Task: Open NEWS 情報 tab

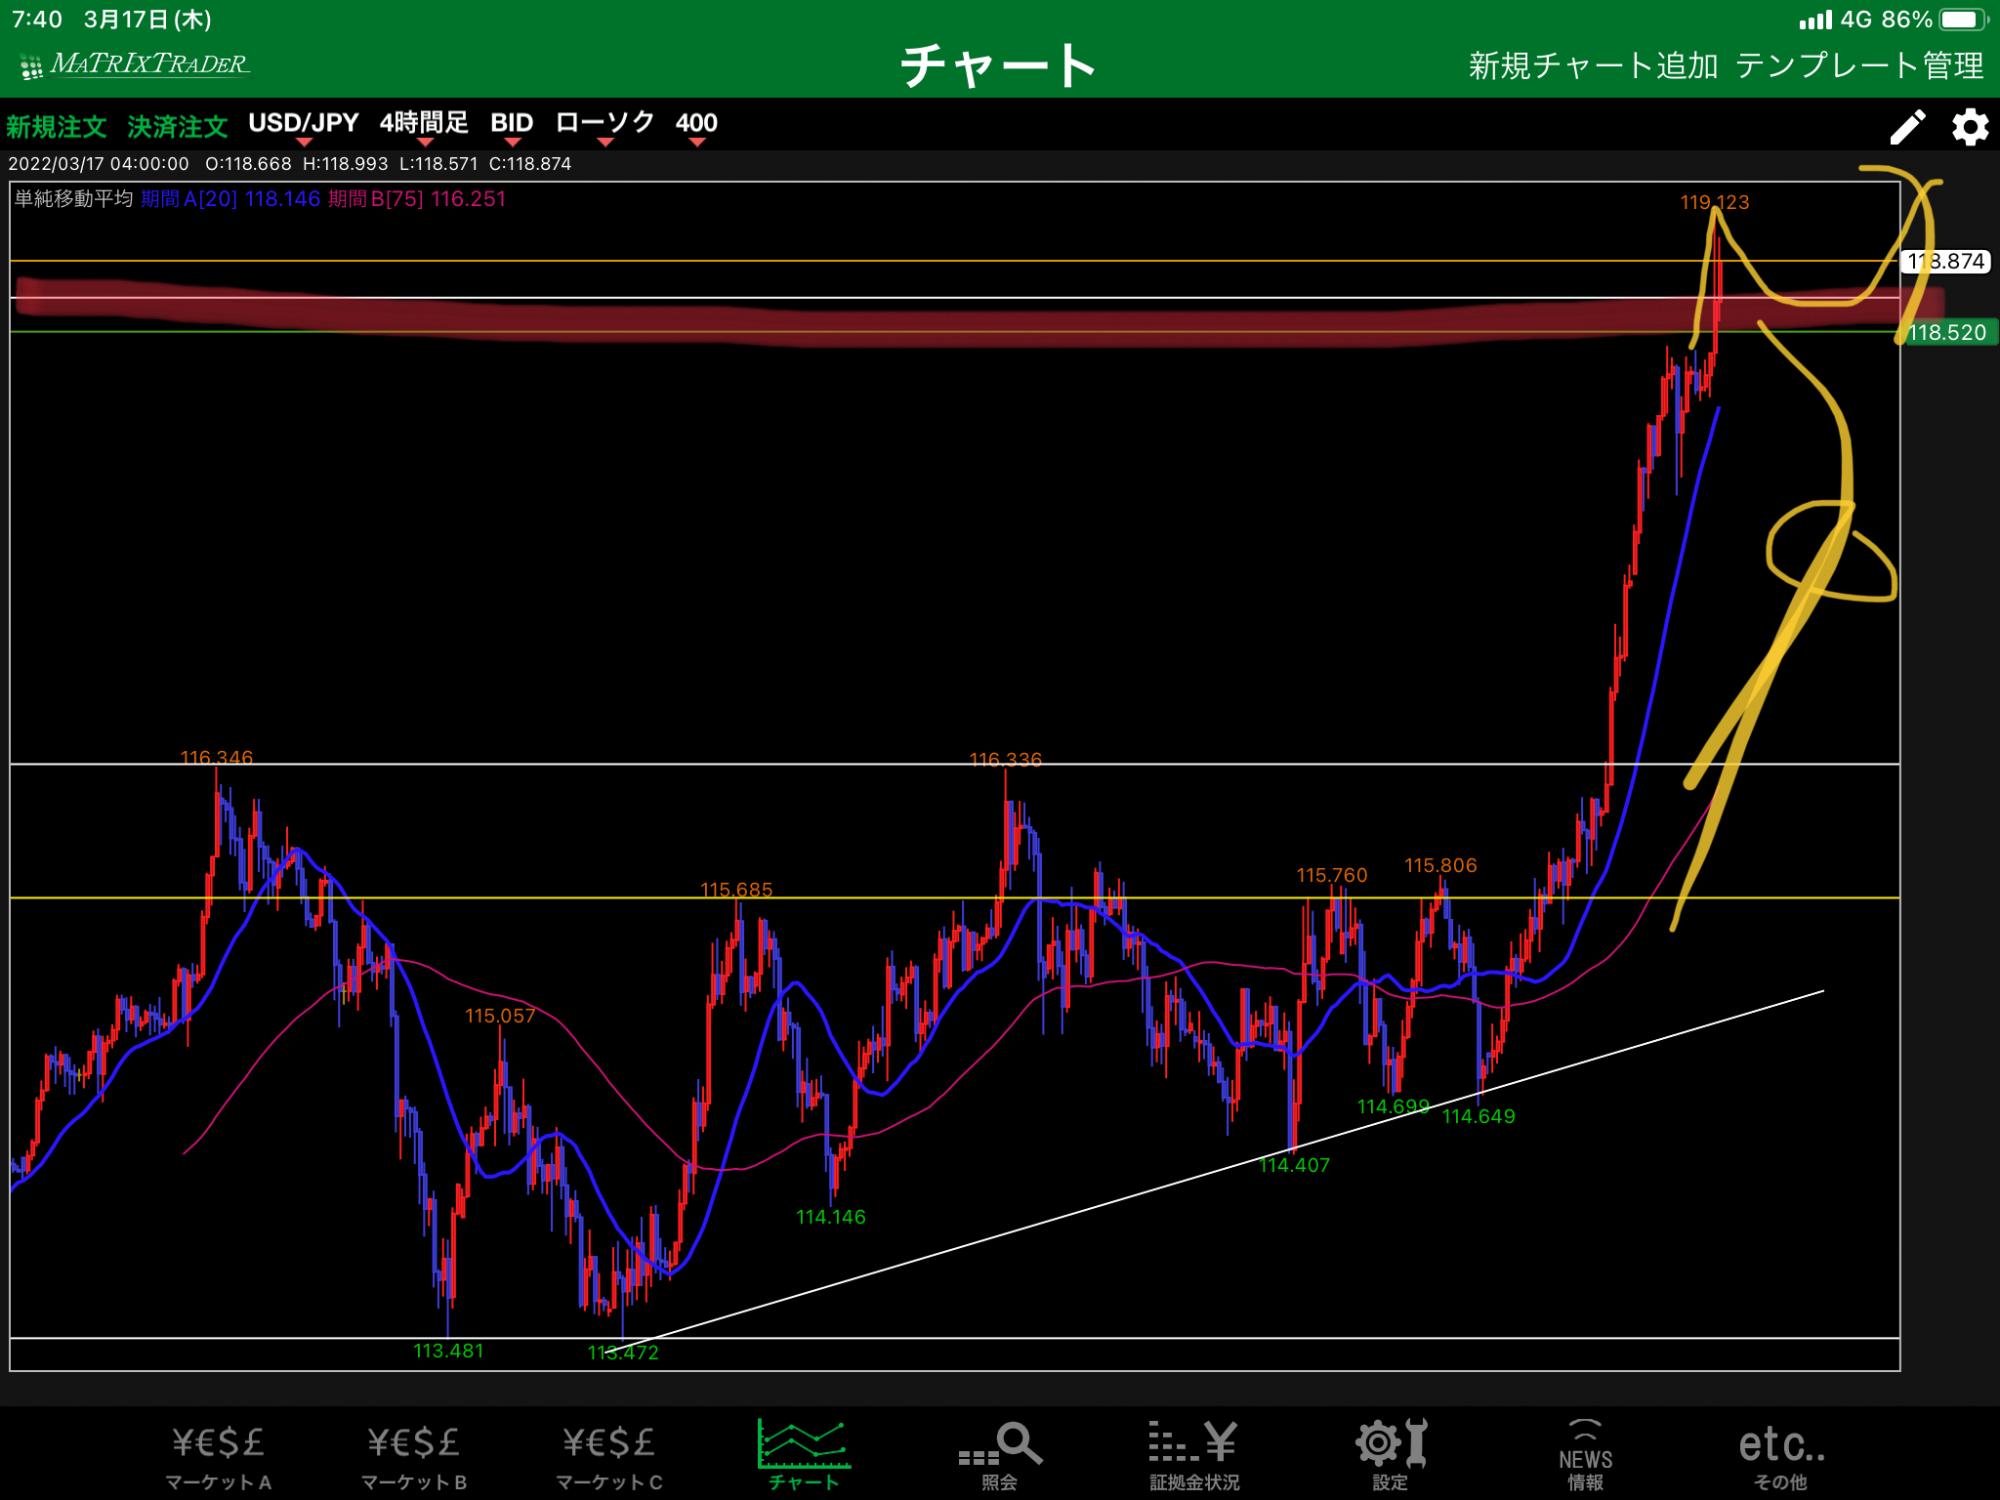Action: pos(1585,1457)
